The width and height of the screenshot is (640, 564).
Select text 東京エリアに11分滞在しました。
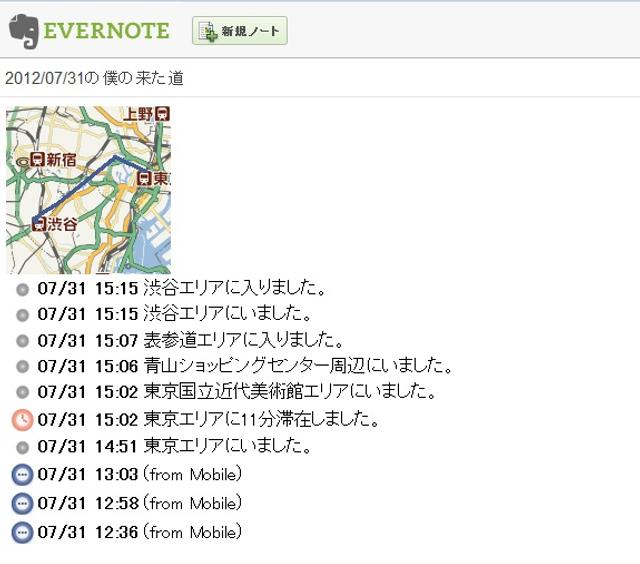[x=262, y=419]
